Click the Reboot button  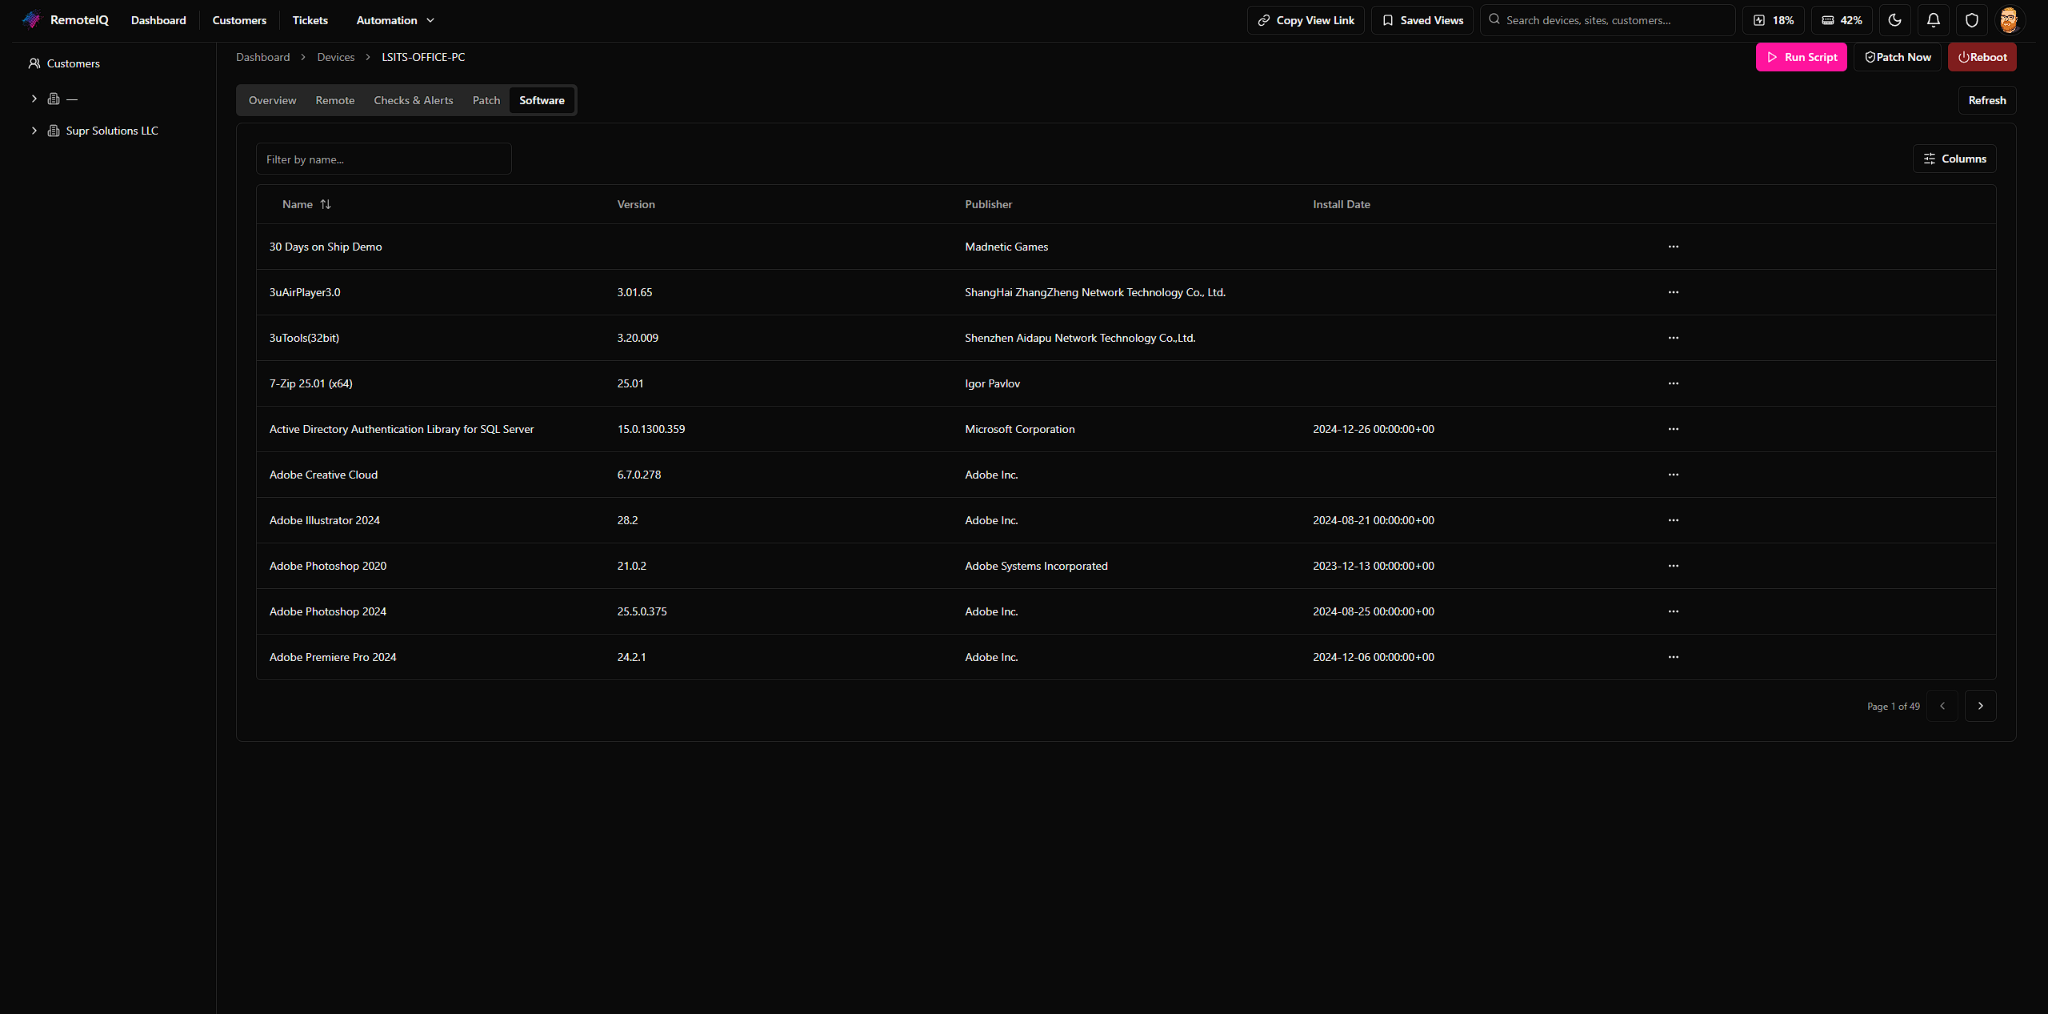pos(1983,57)
